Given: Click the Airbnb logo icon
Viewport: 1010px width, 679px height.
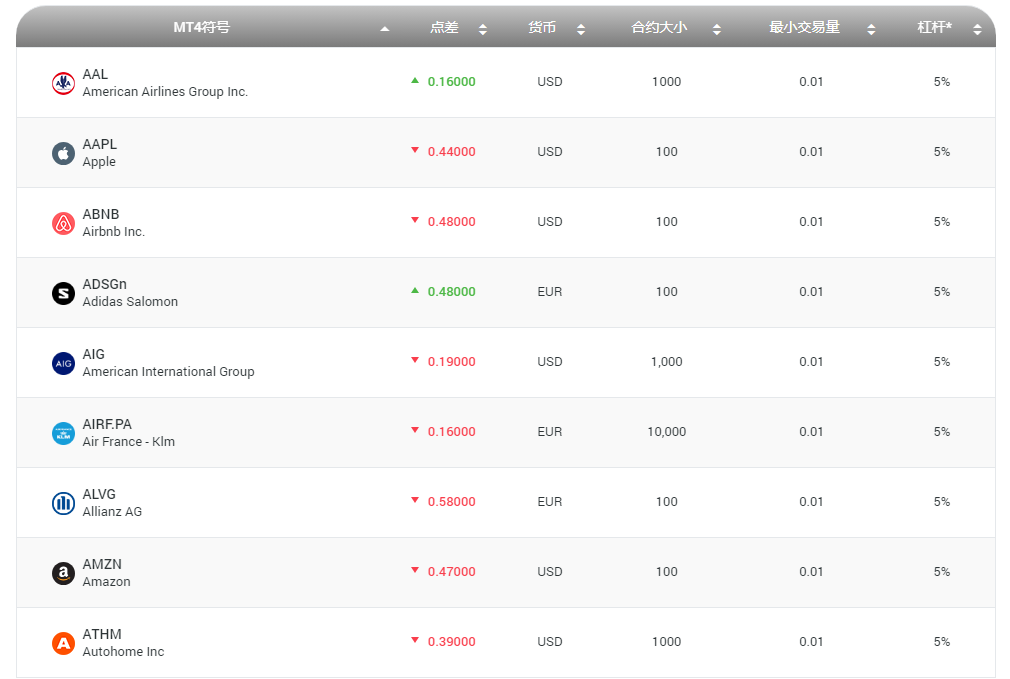Looking at the screenshot, I should [x=63, y=224].
